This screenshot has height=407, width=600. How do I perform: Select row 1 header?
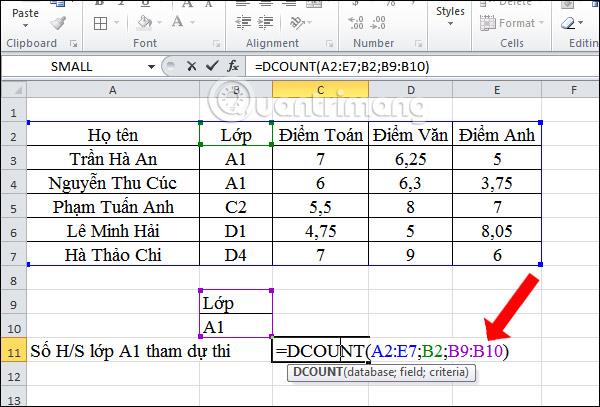(14, 112)
